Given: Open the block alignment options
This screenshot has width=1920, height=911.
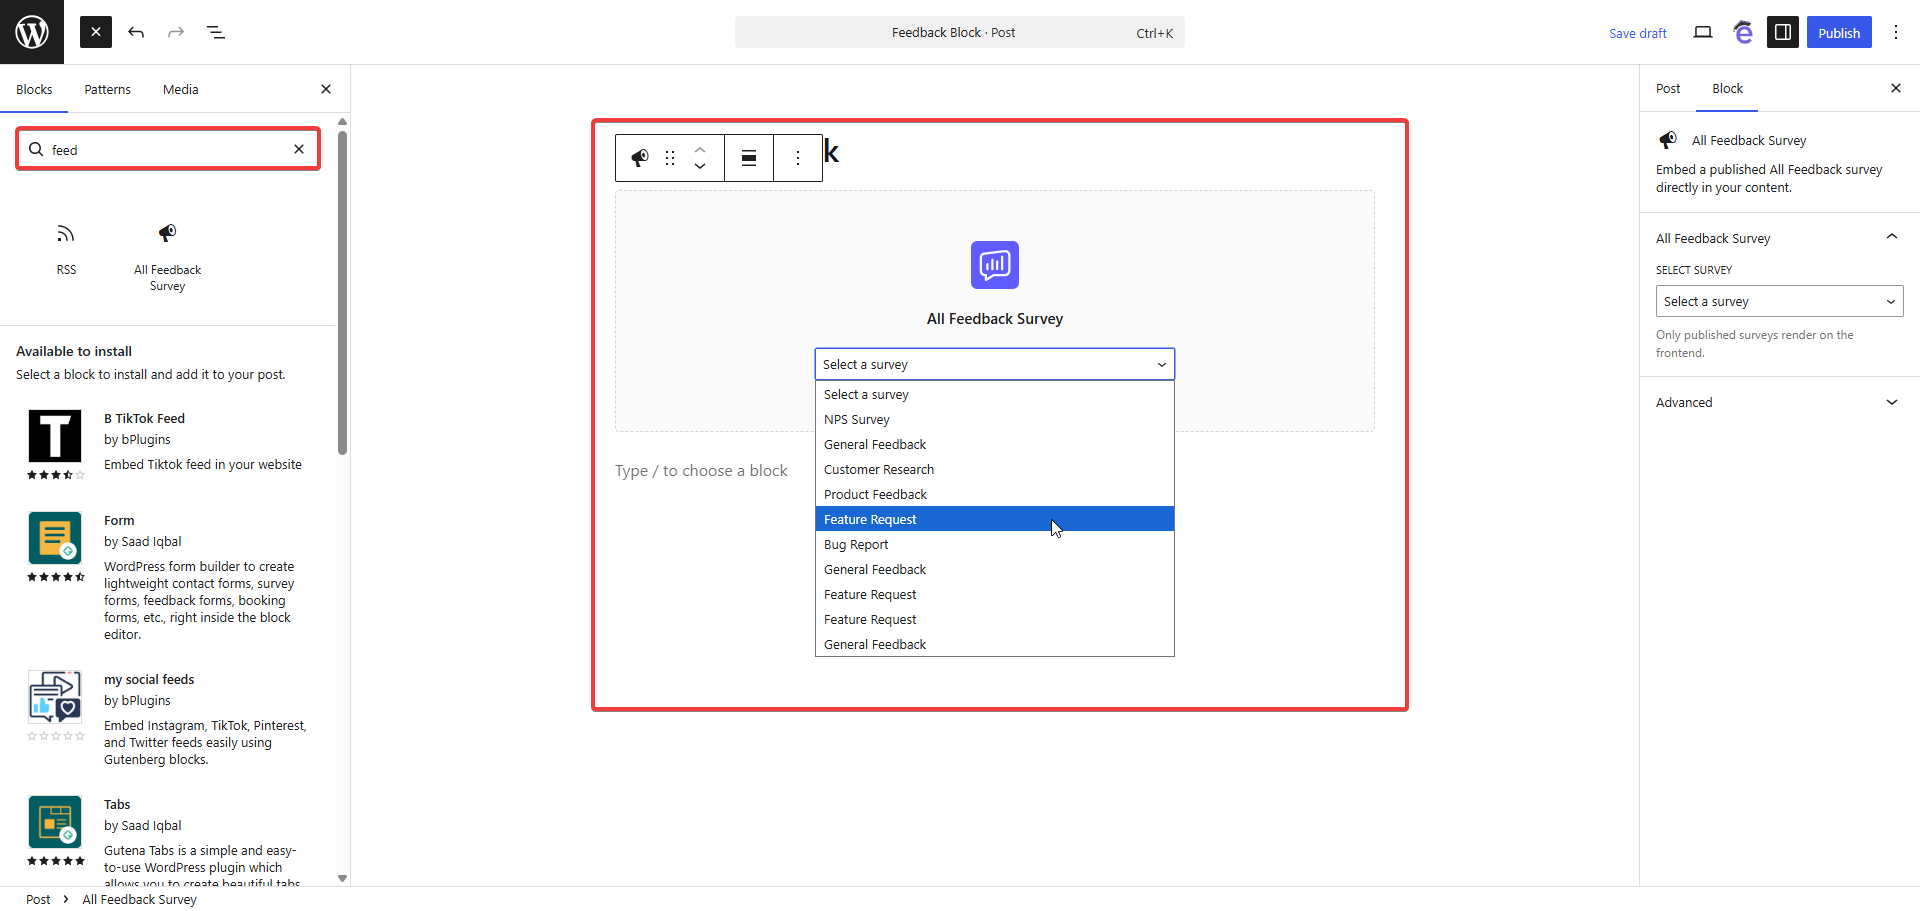Looking at the screenshot, I should pyautogui.click(x=749, y=158).
